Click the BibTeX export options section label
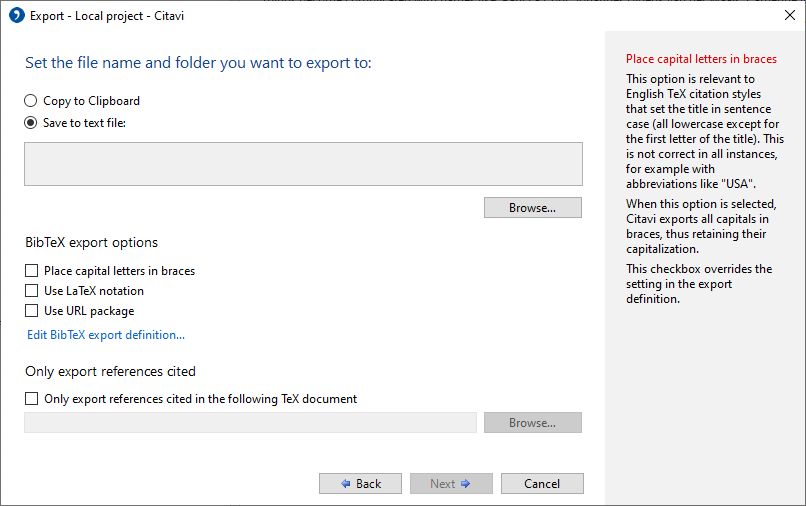This screenshot has width=806, height=506. [92, 242]
